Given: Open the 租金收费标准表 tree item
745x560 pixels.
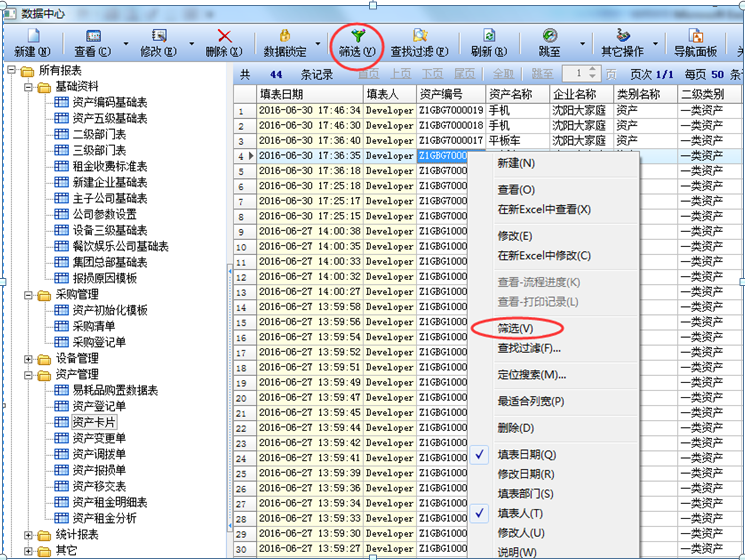Looking at the screenshot, I should click(110, 166).
